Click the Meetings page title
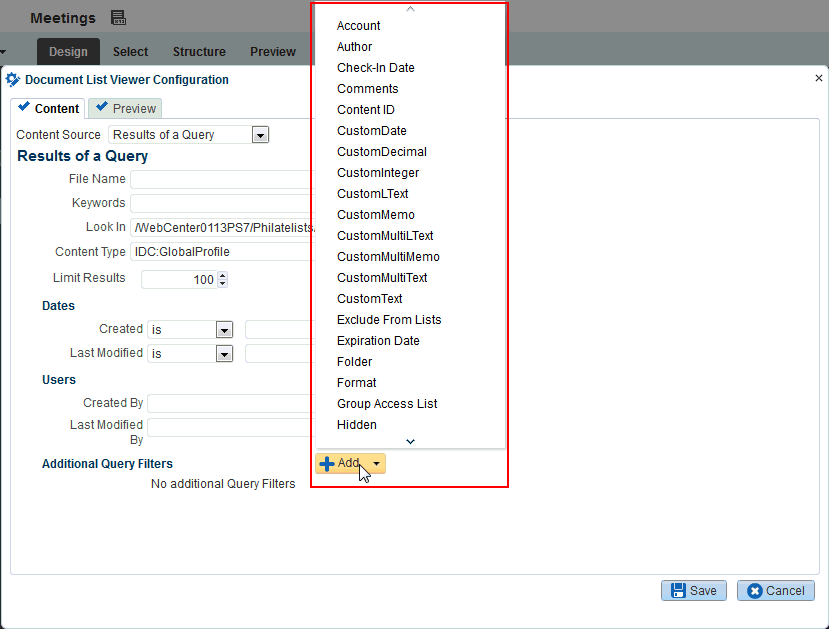 (x=63, y=18)
